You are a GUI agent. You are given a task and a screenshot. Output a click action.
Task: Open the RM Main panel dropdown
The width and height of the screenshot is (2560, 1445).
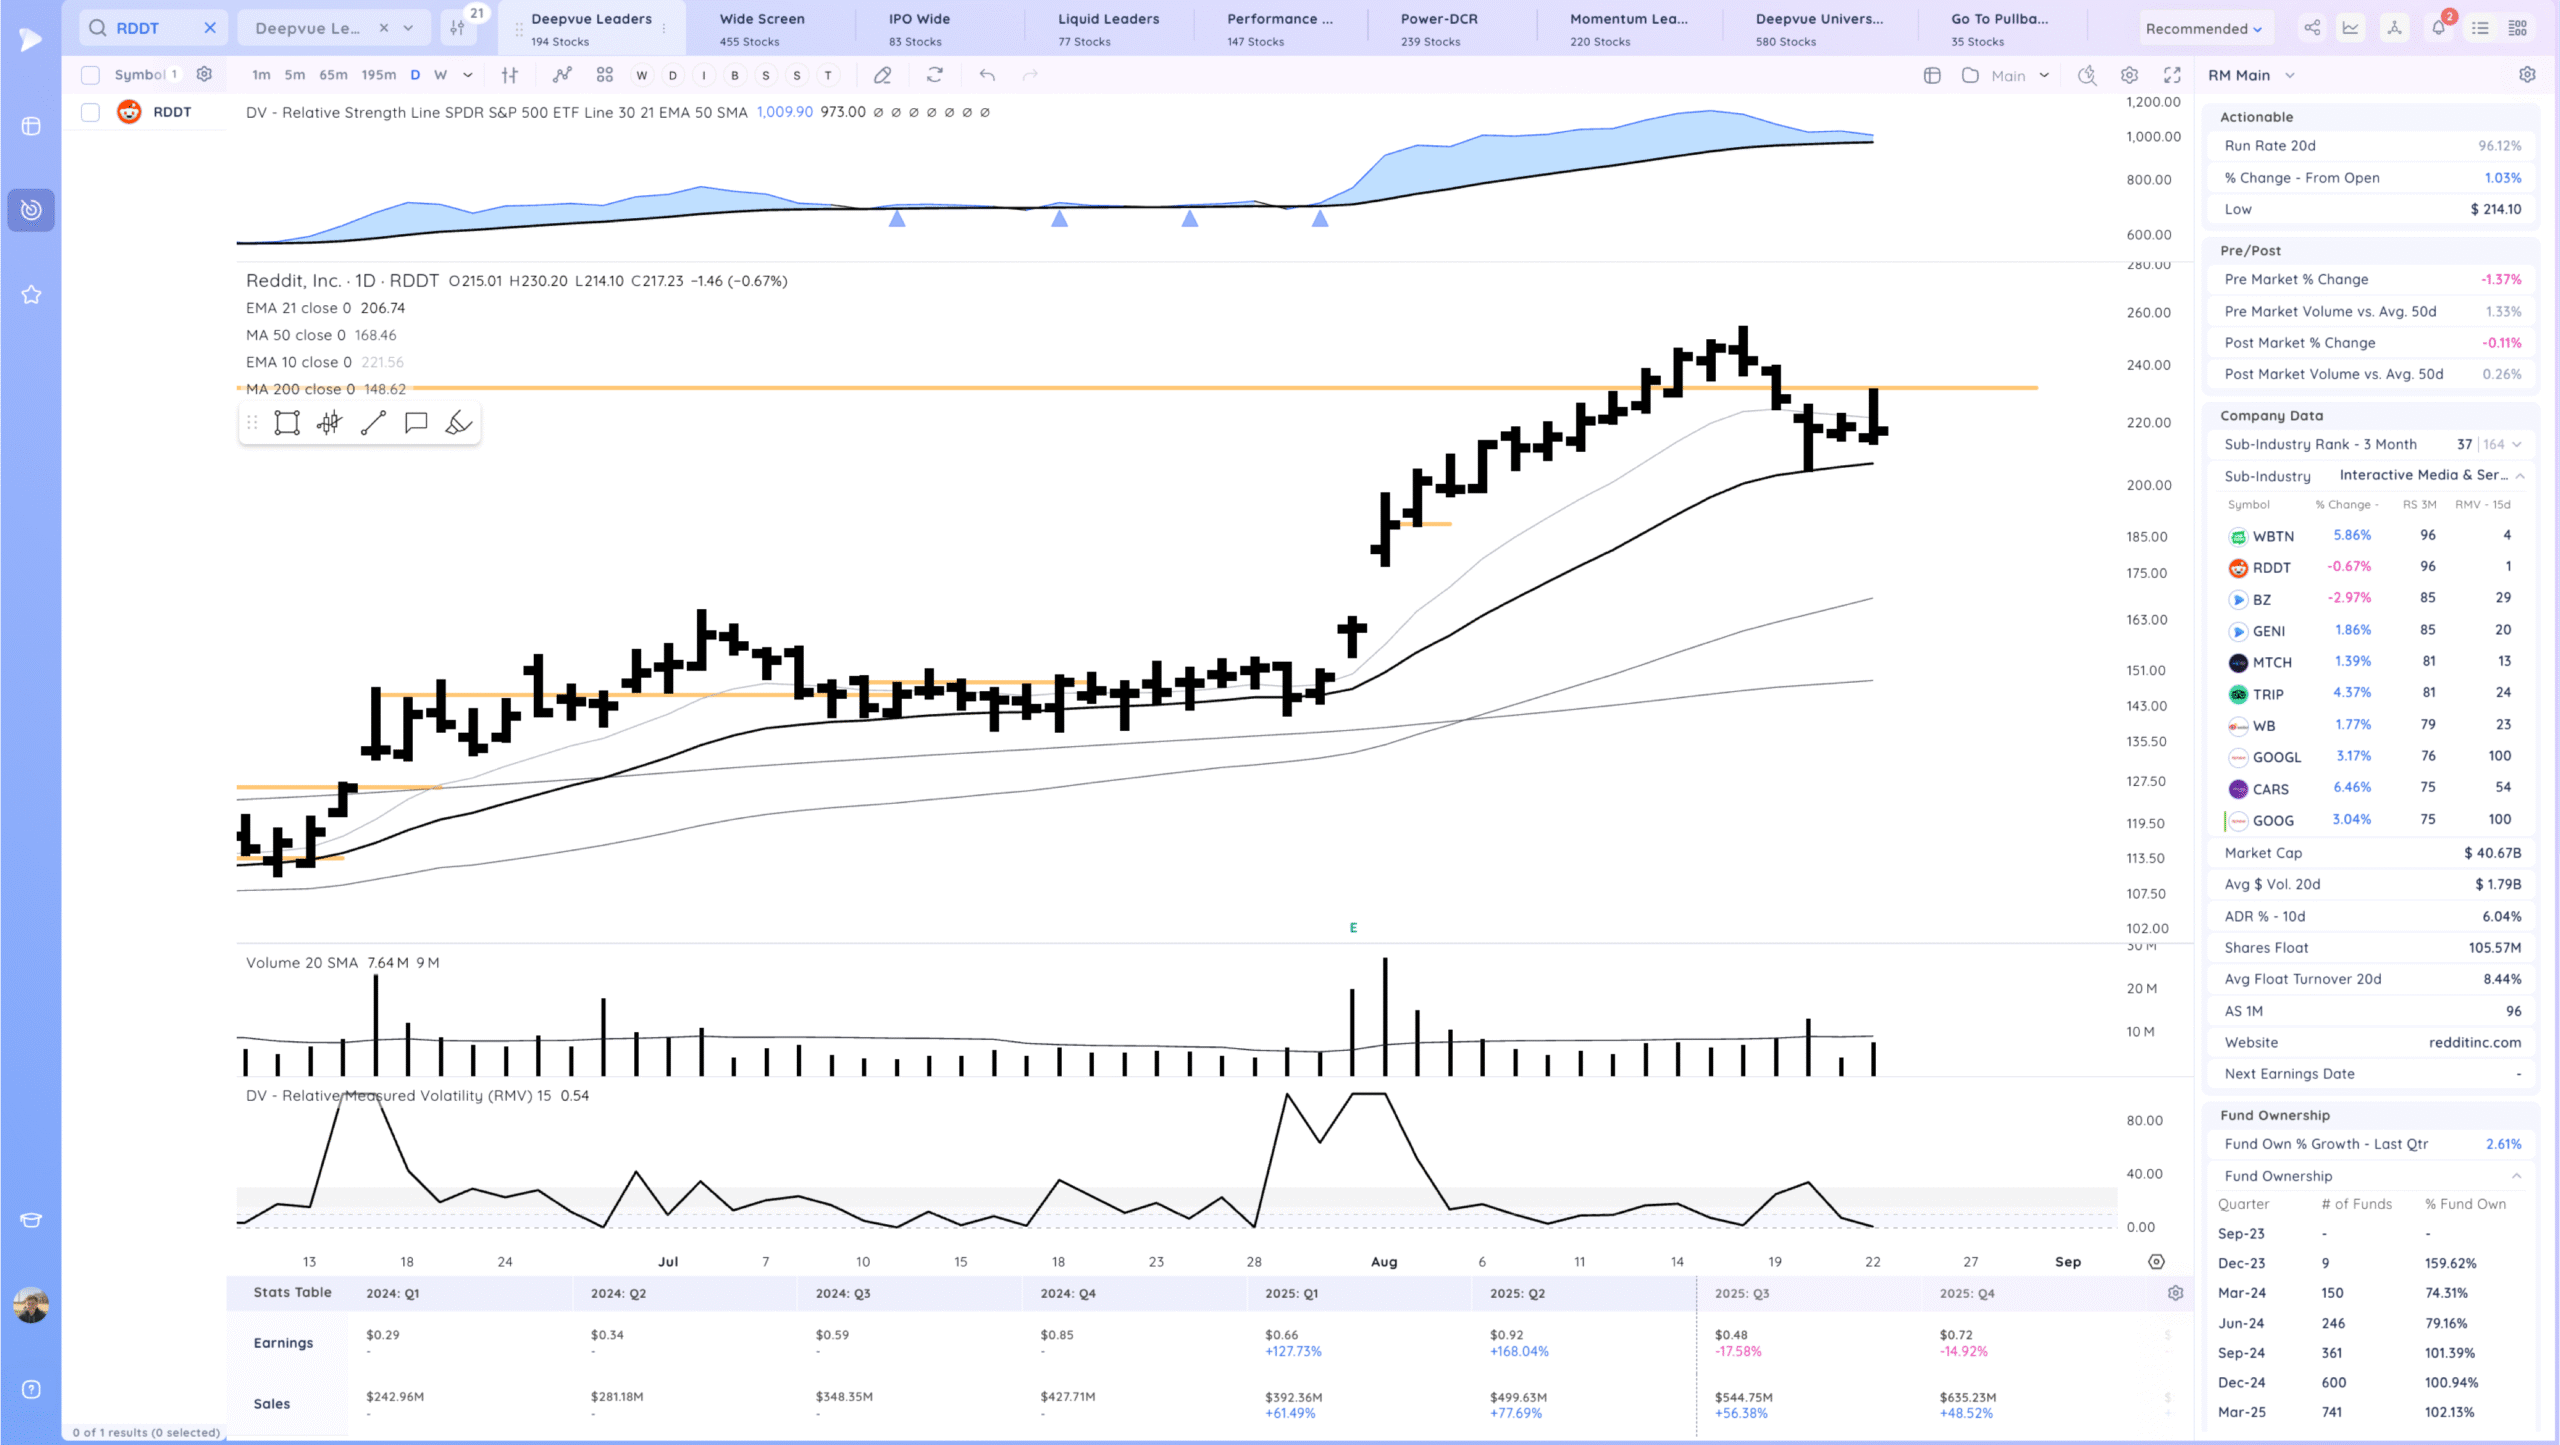2290,75
